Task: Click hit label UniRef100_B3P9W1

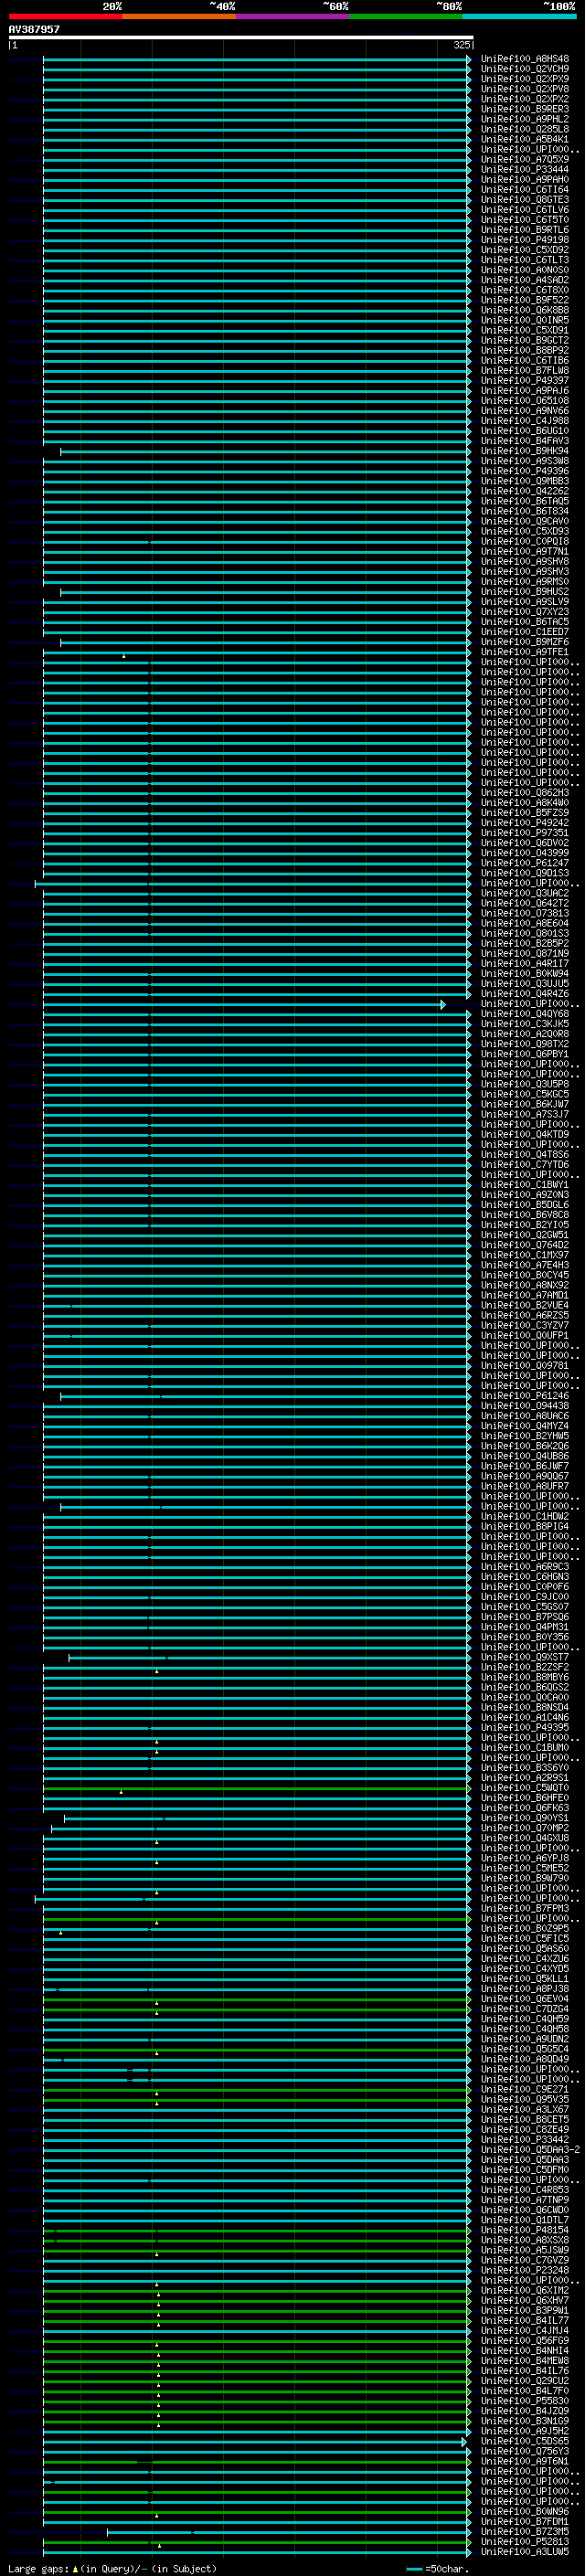Action: pos(524,2311)
